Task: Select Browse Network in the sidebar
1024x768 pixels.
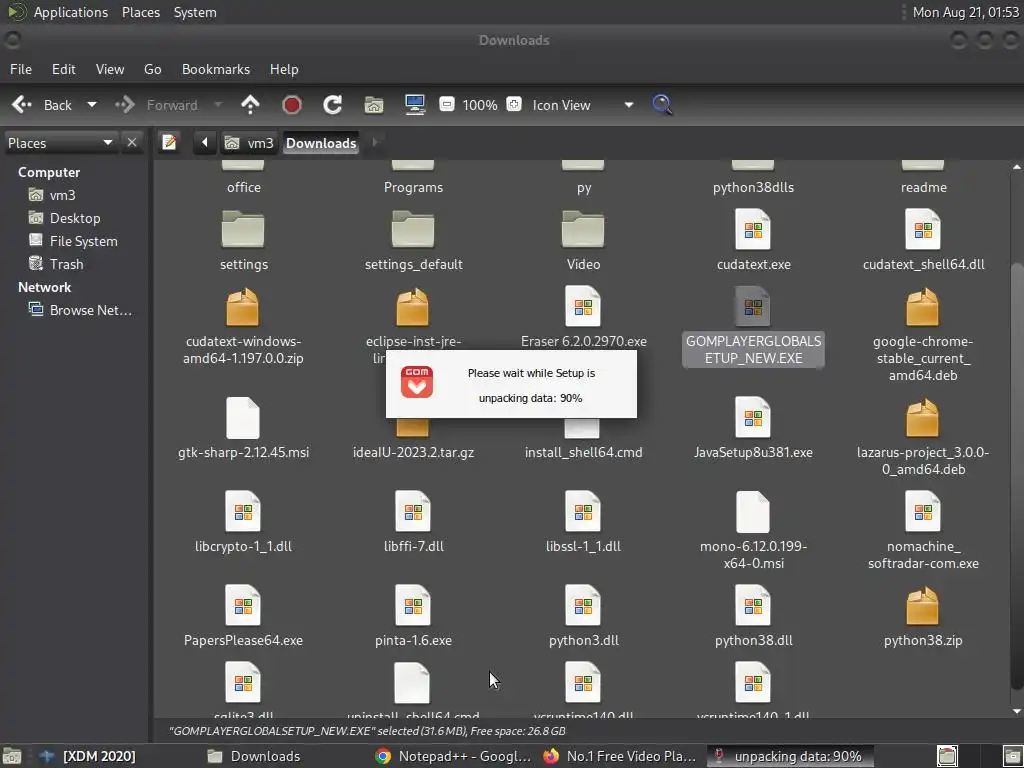Action: click(x=80, y=310)
